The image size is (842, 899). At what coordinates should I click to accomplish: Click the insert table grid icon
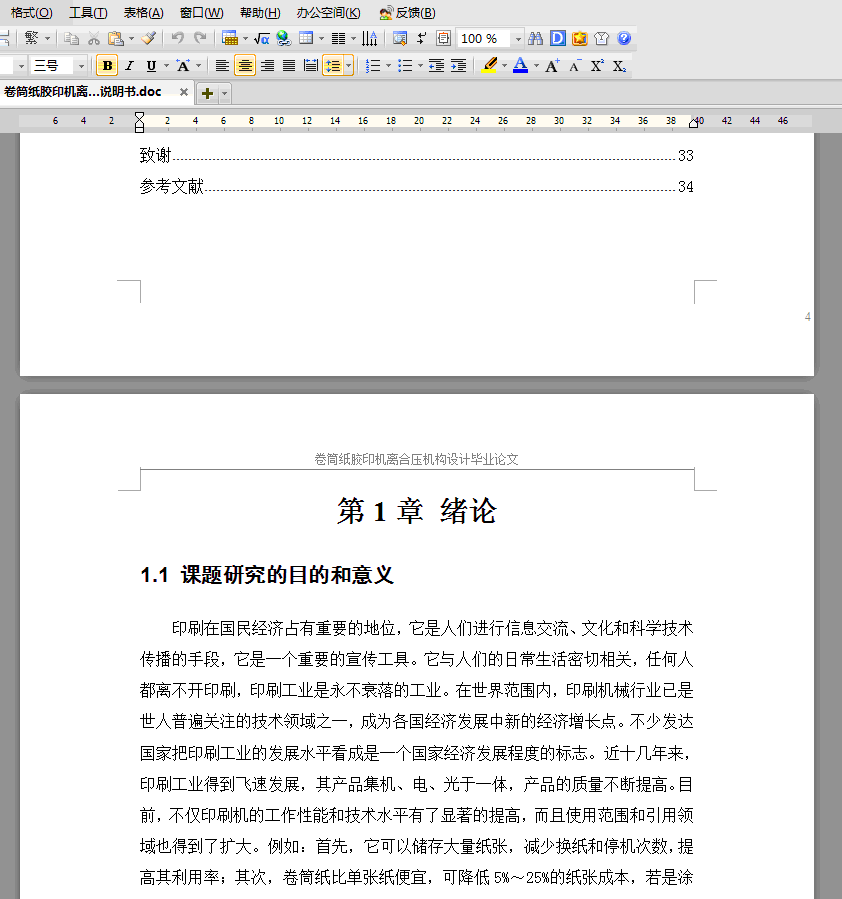[x=306, y=38]
